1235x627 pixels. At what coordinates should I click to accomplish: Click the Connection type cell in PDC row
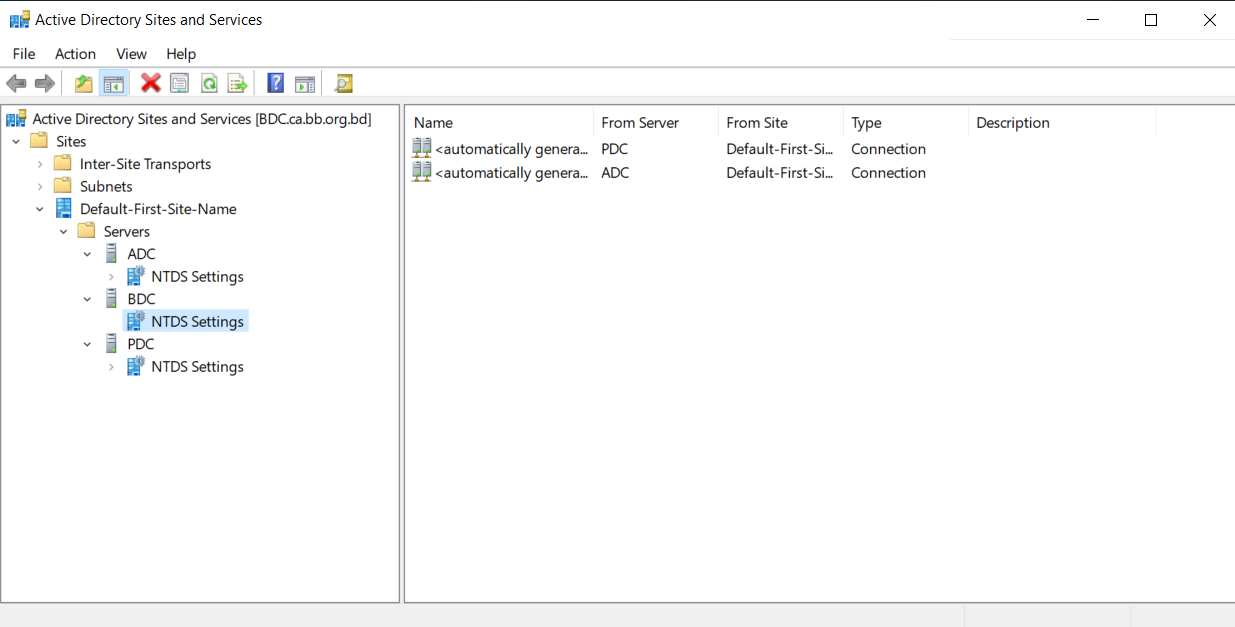point(888,149)
